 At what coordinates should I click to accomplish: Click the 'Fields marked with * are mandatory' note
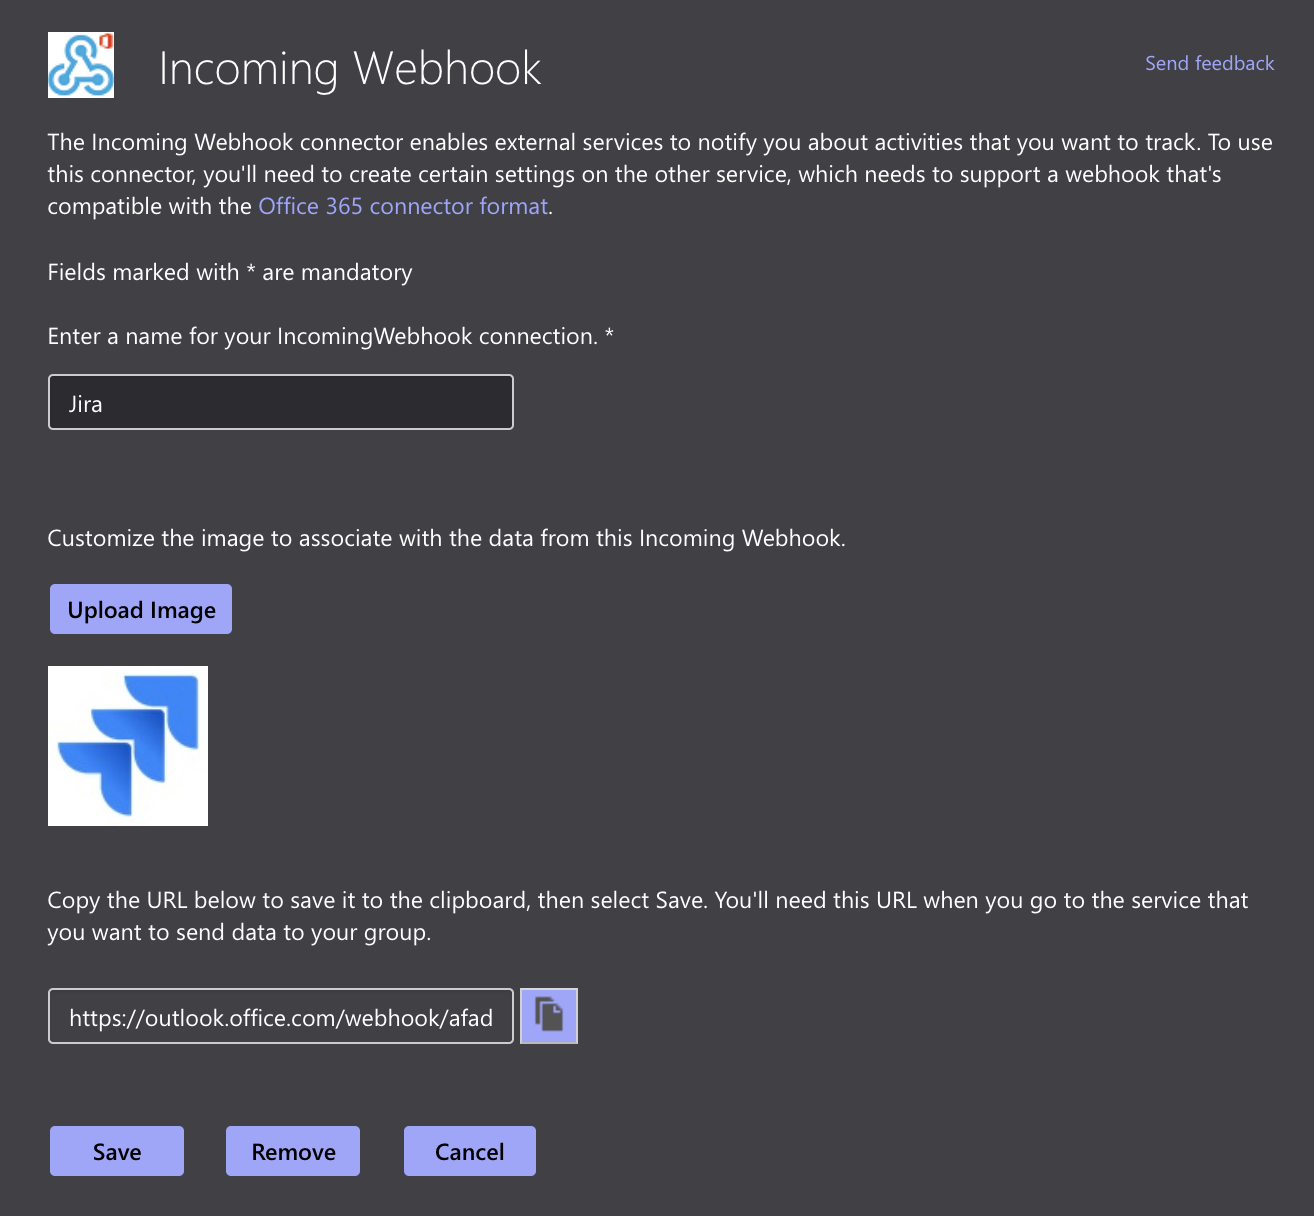click(x=230, y=272)
